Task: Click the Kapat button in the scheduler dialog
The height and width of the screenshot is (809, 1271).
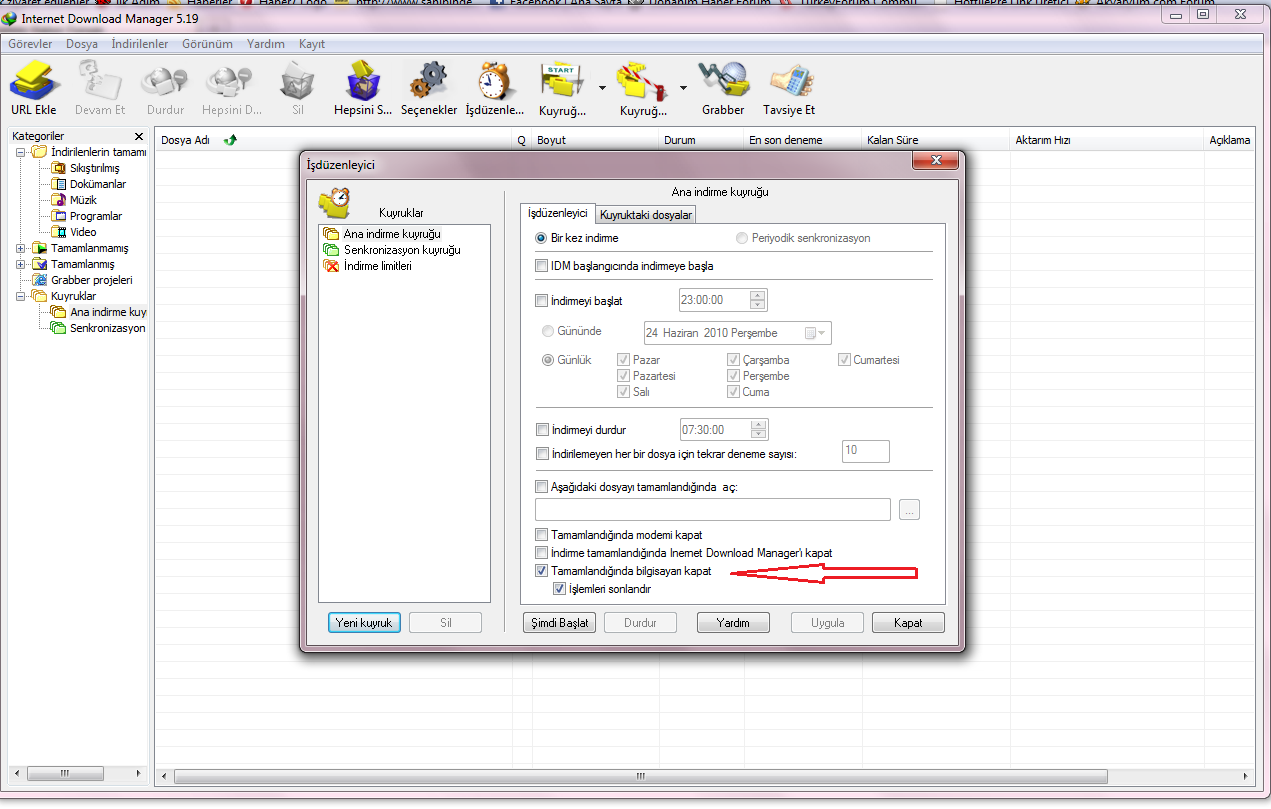Action: click(908, 622)
